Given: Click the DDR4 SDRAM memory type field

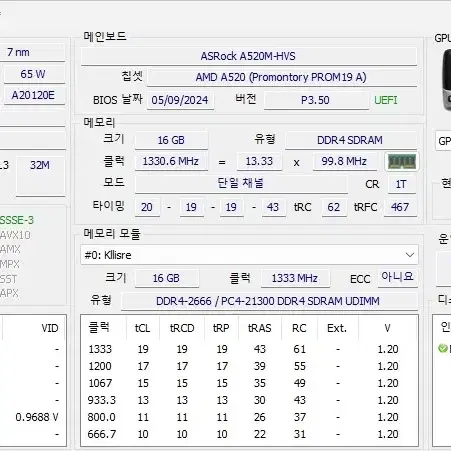Looking at the screenshot, I should pyautogui.click(x=350, y=140).
